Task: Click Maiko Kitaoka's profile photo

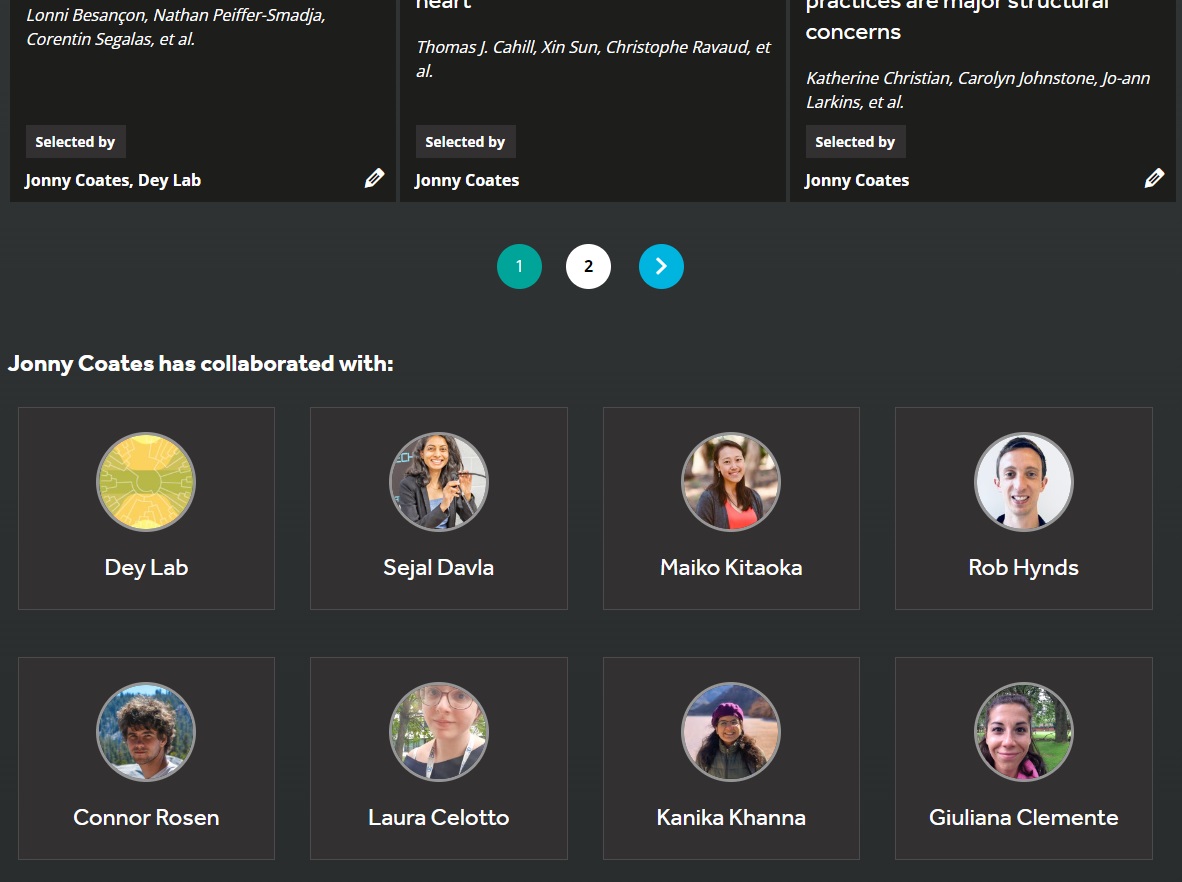Action: click(x=731, y=482)
